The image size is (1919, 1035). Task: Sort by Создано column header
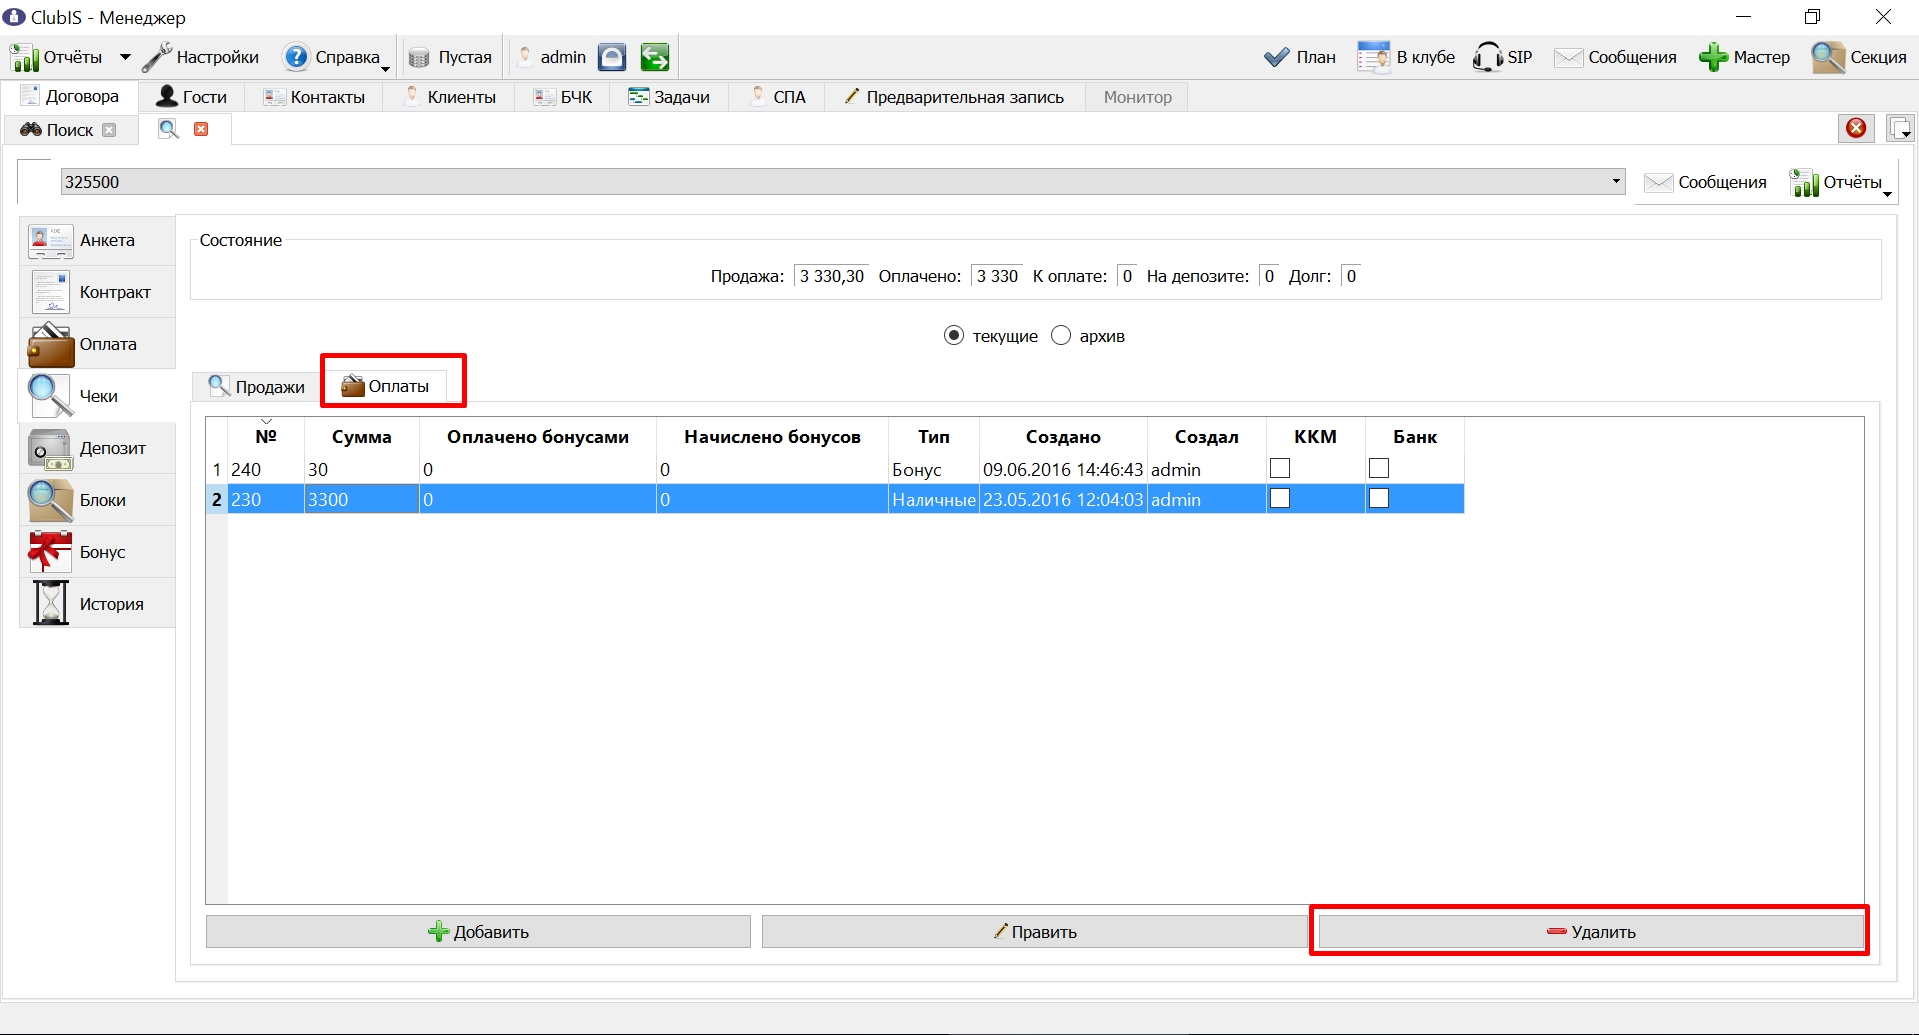[1063, 437]
